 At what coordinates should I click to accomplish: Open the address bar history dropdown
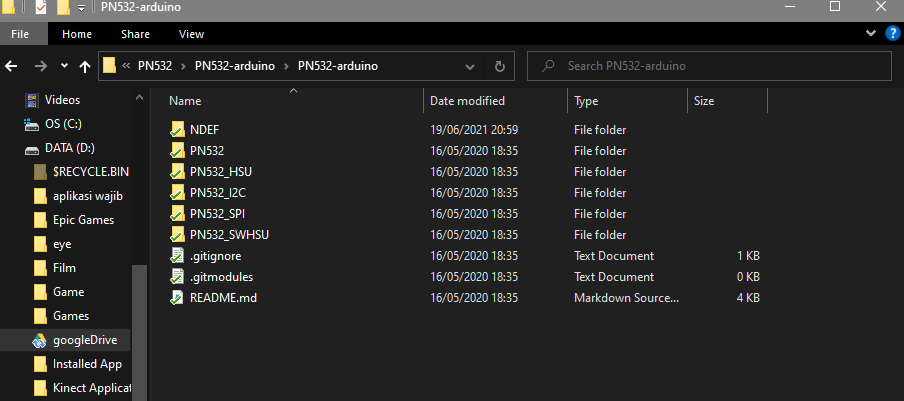471,66
